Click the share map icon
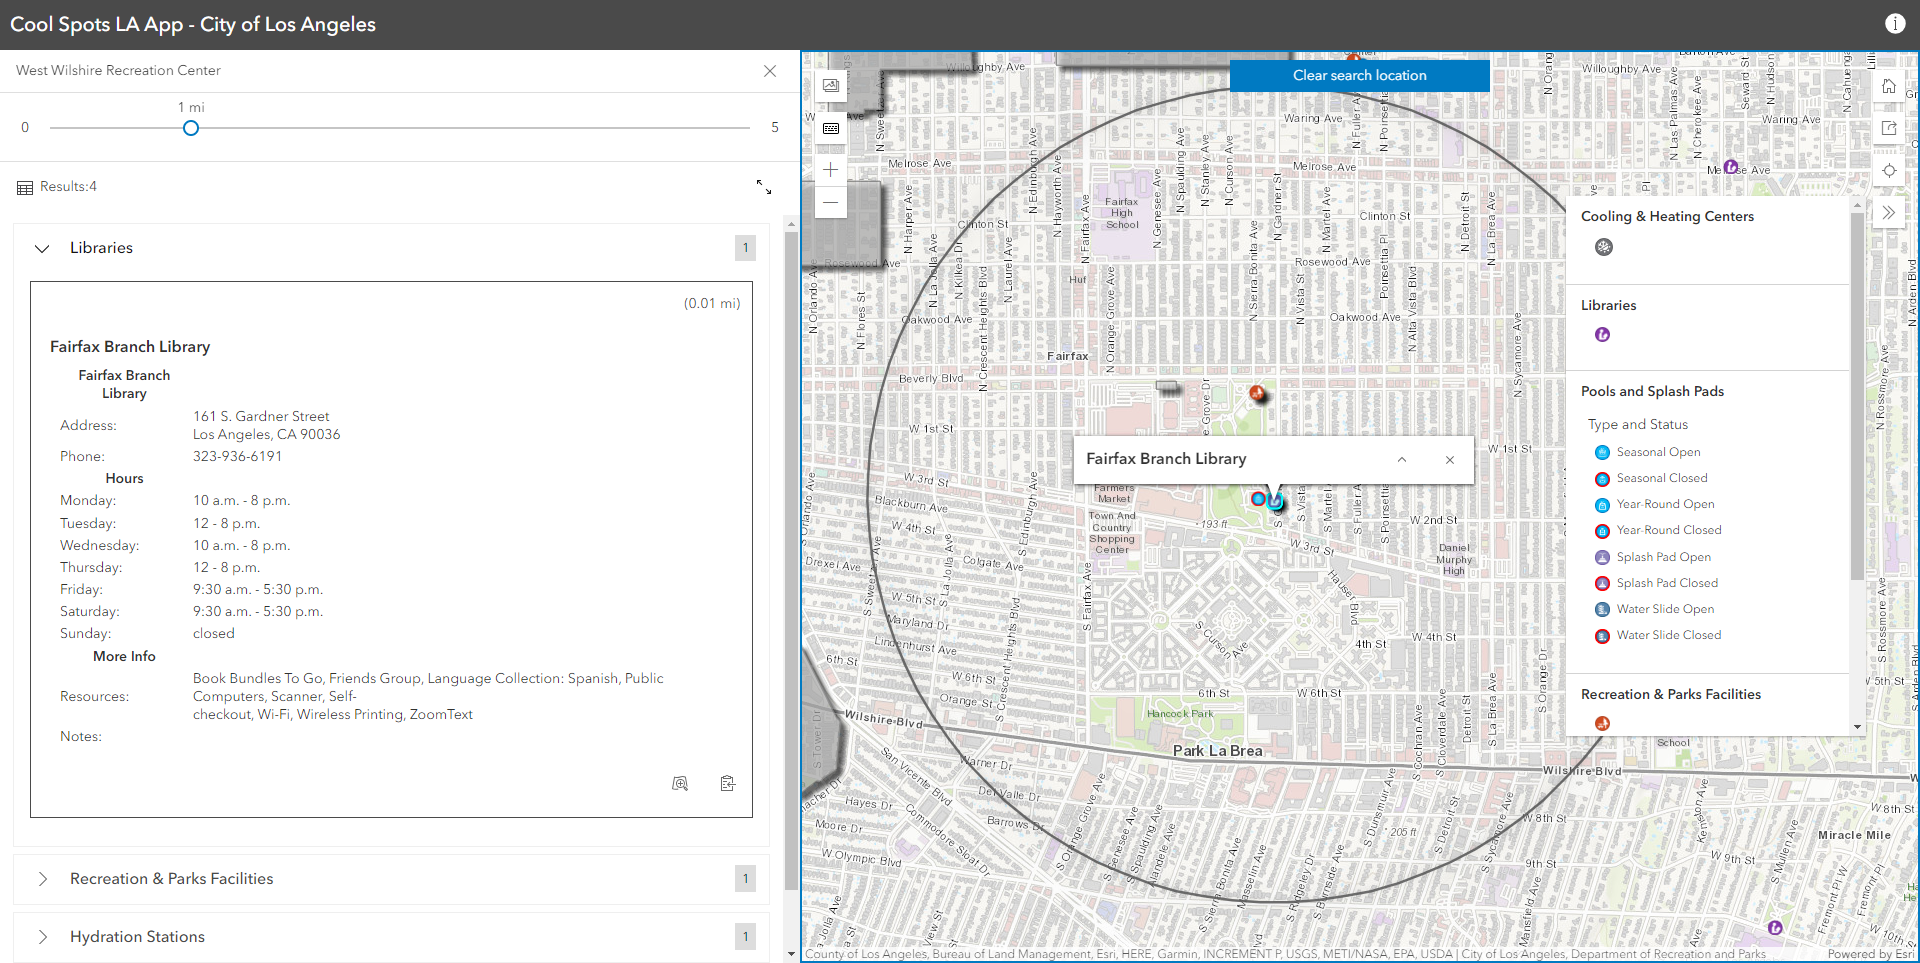Viewport: 1920px width, 963px height. click(x=1888, y=128)
